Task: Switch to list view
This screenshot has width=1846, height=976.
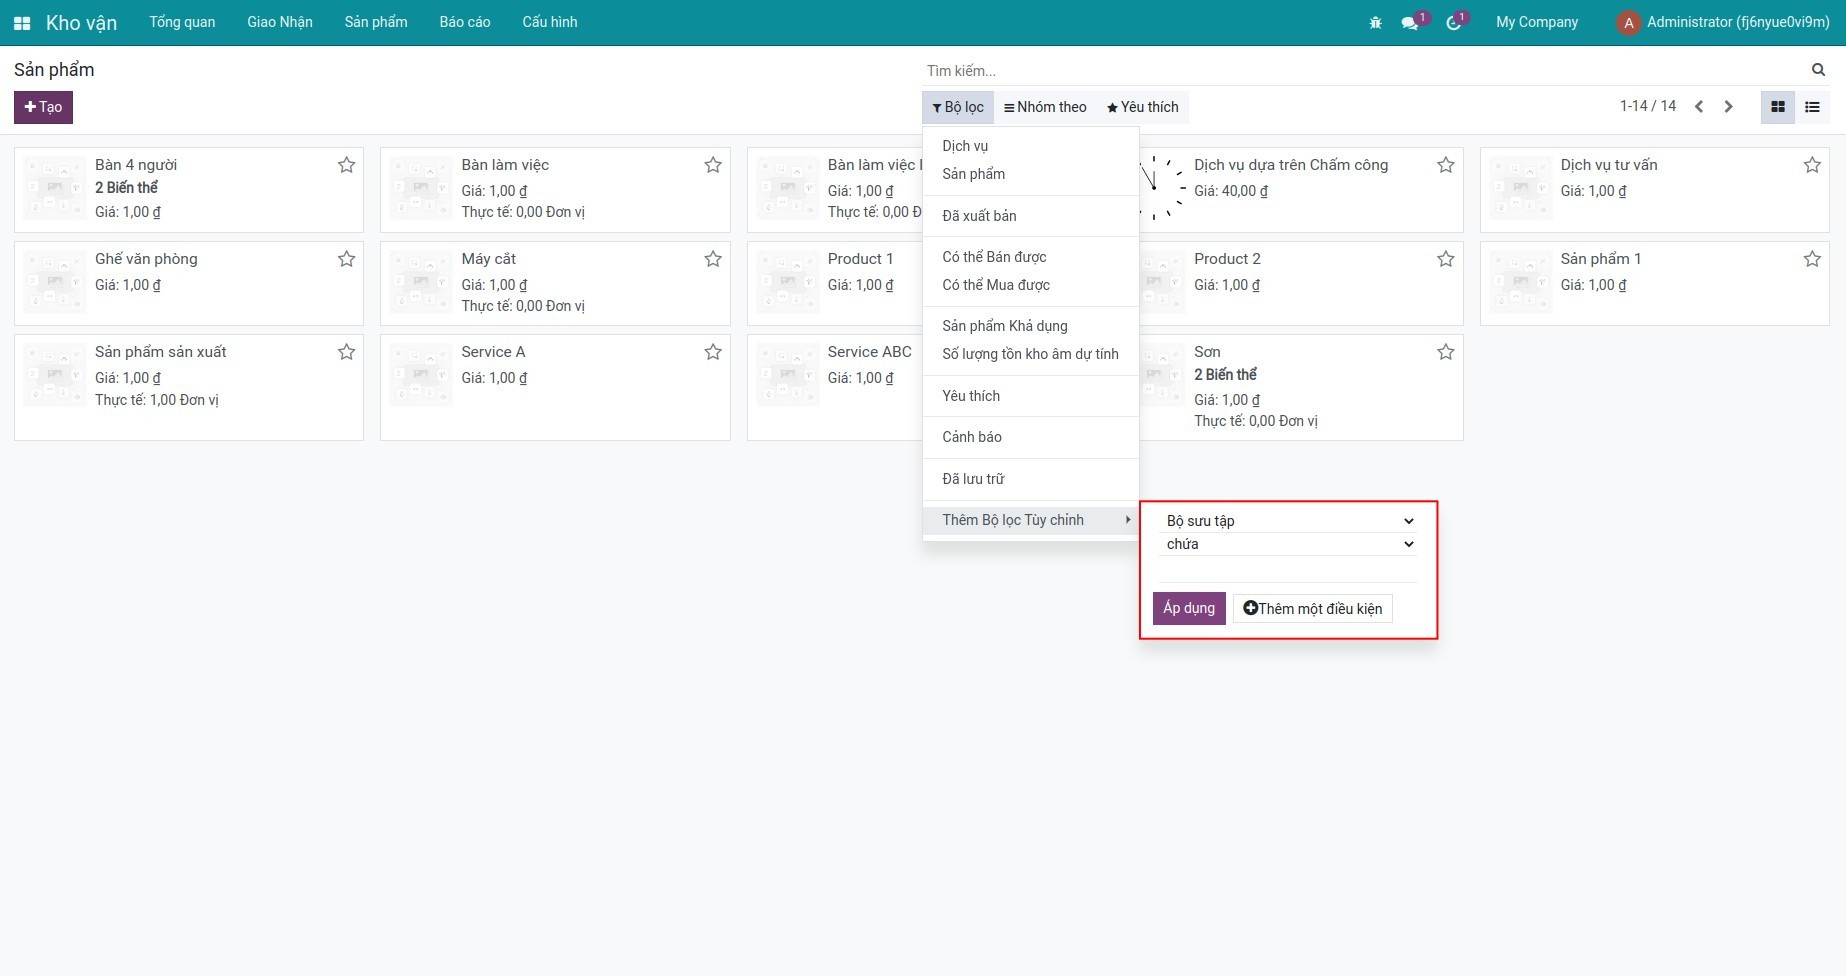Action: pyautogui.click(x=1812, y=107)
